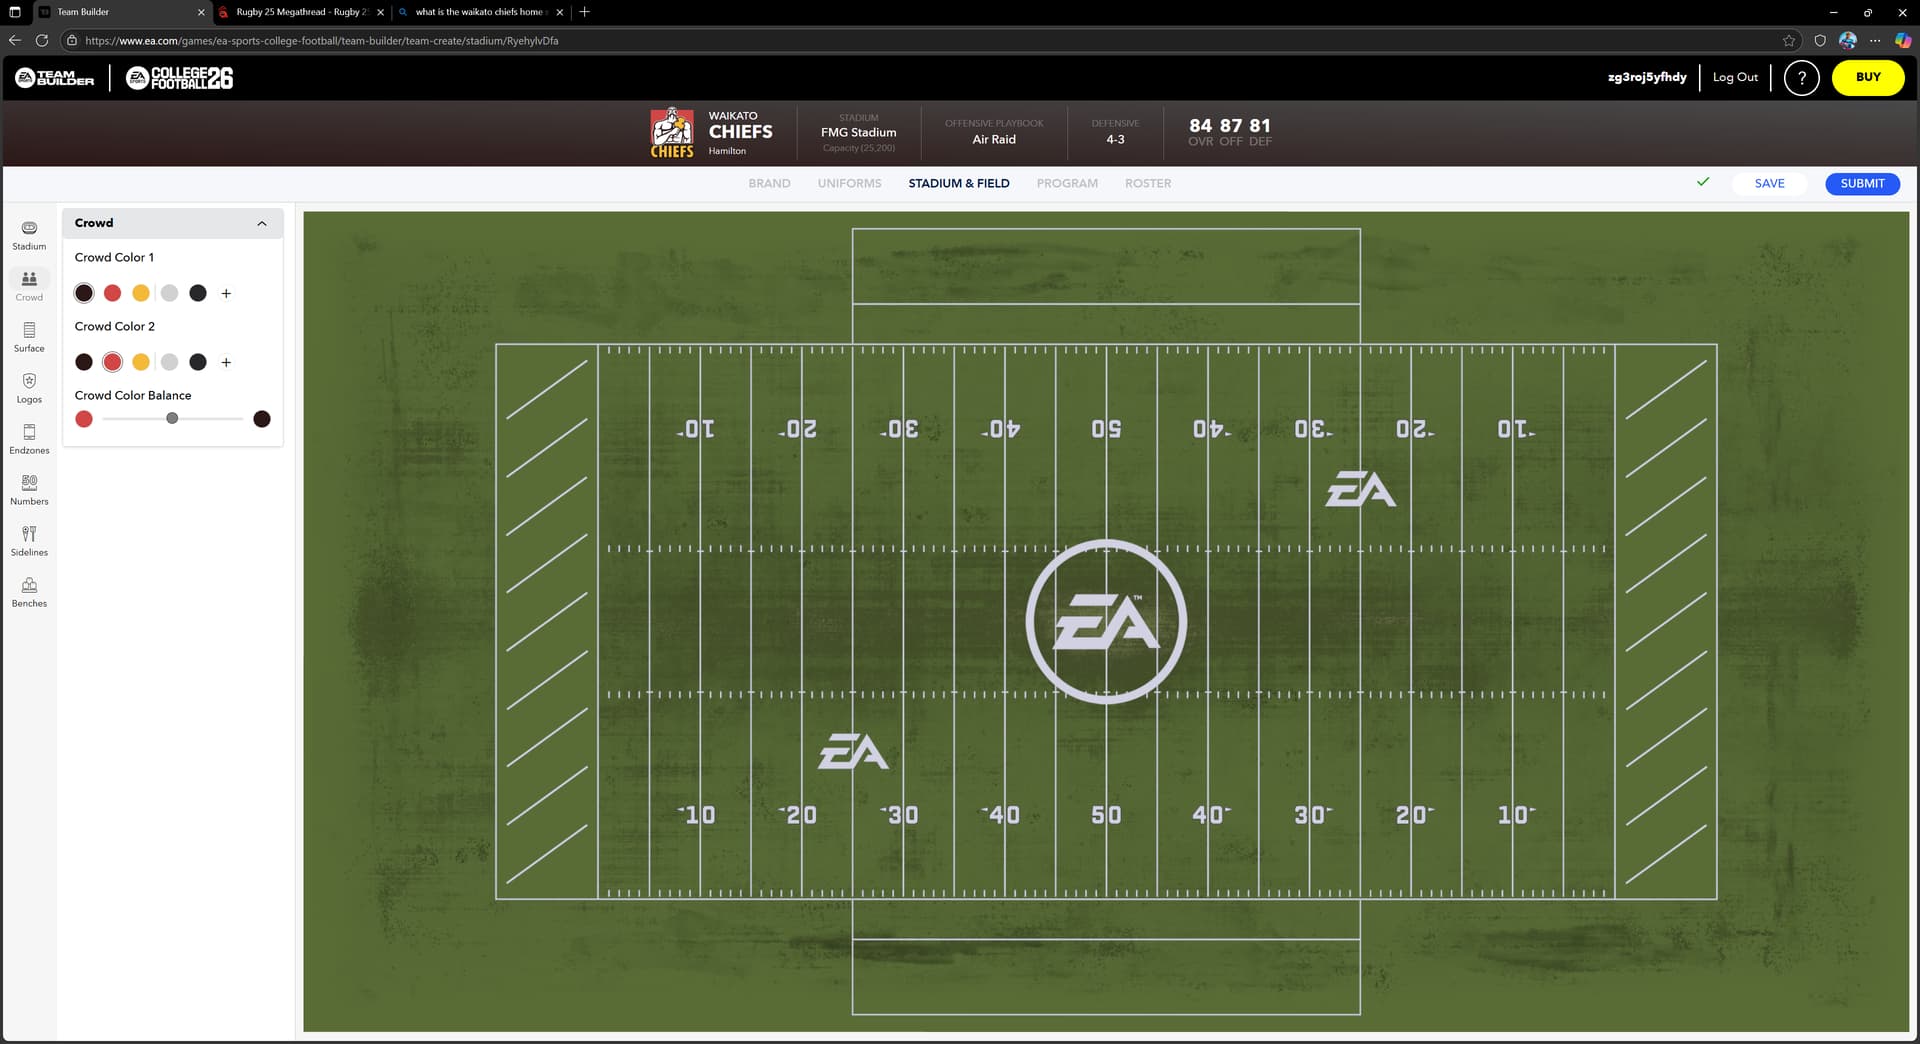Pick red swatch for Crowd Color 2
The image size is (1920, 1044).
tap(113, 362)
